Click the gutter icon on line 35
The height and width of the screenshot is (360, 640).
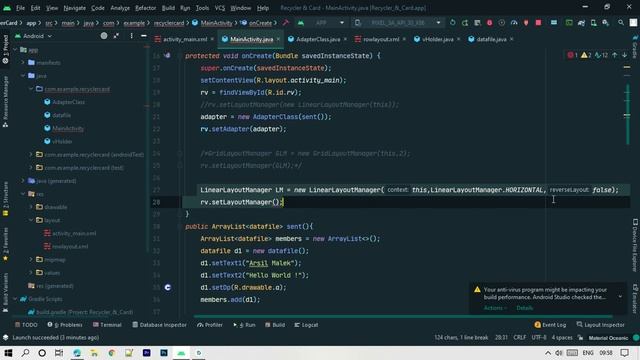click(168, 287)
